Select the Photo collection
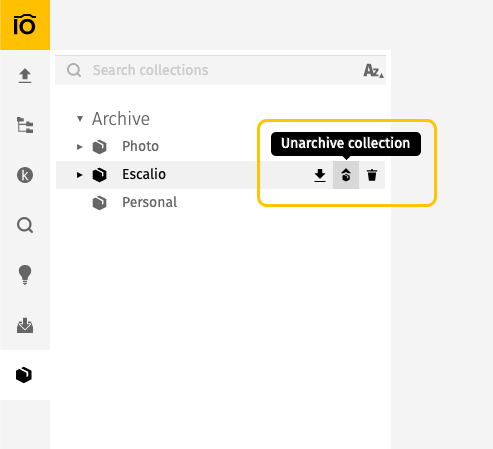493x449 pixels. tap(140, 146)
